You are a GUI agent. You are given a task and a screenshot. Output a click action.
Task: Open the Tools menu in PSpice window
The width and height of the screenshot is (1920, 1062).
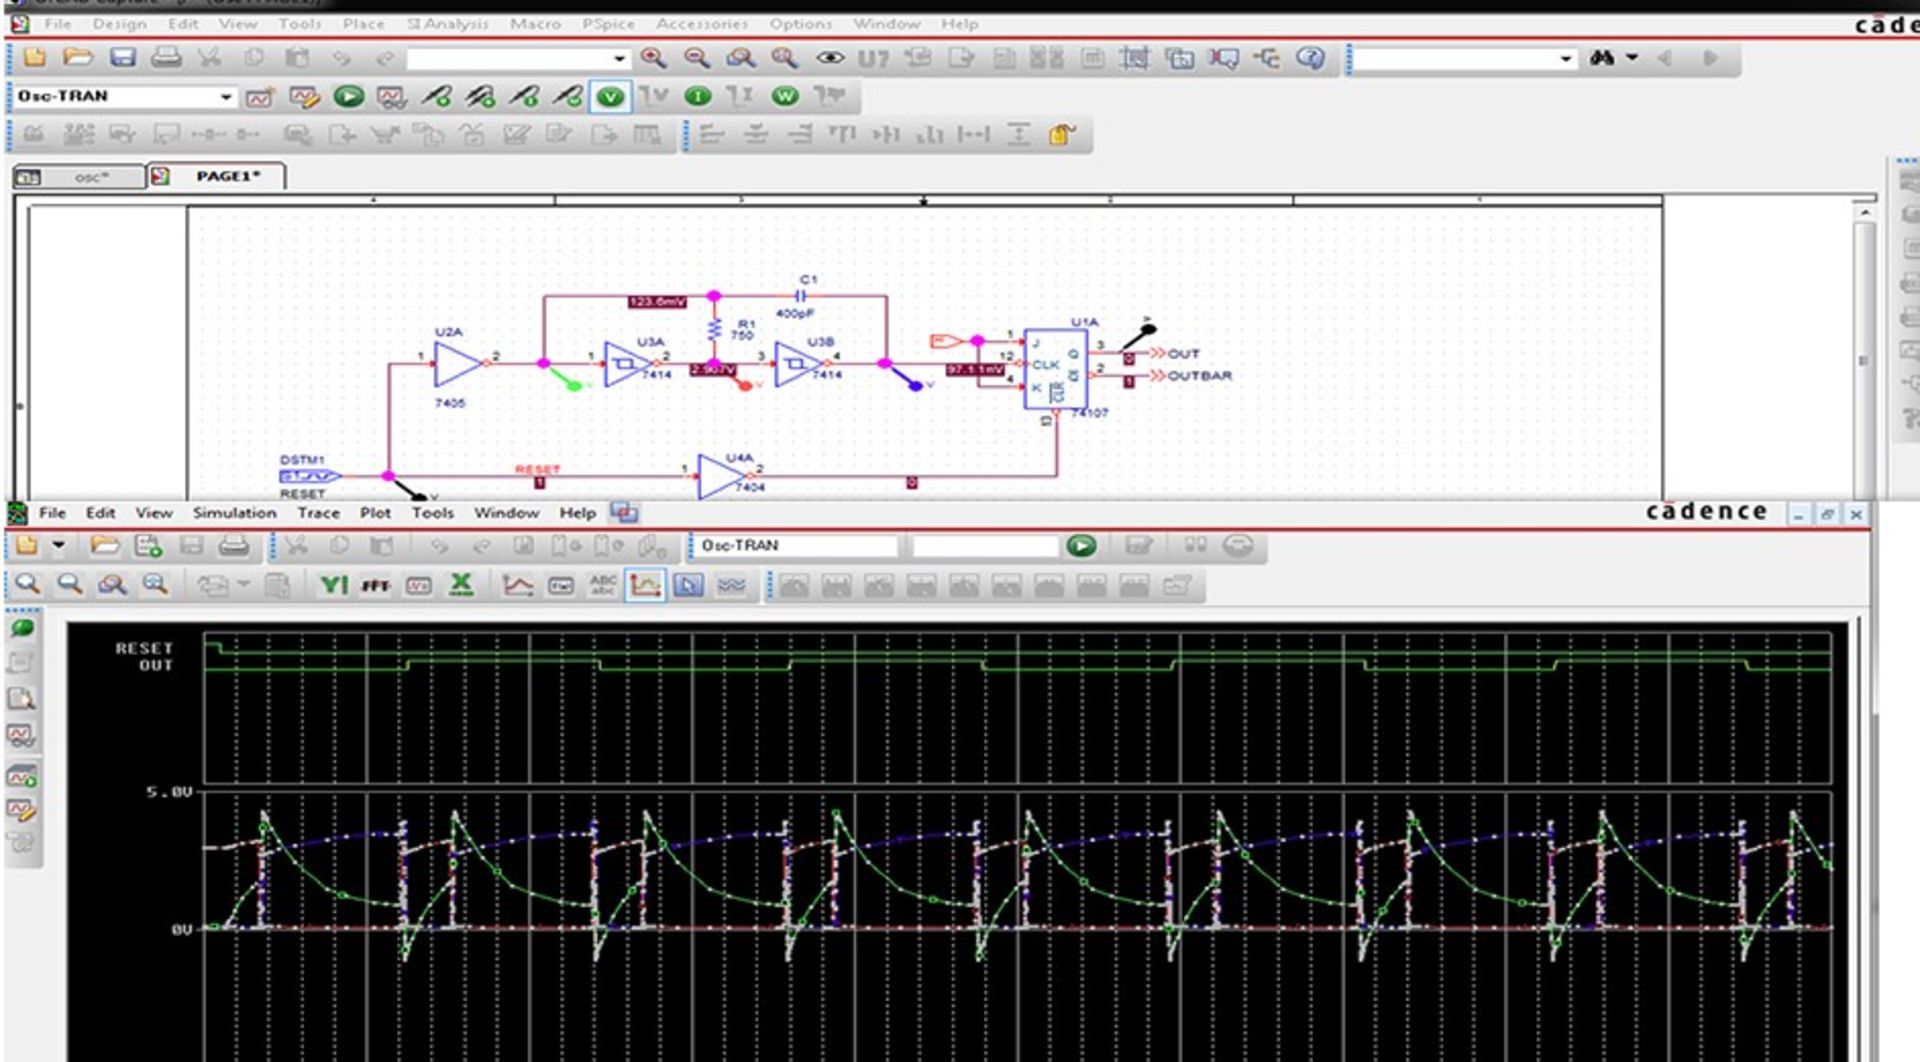[432, 512]
